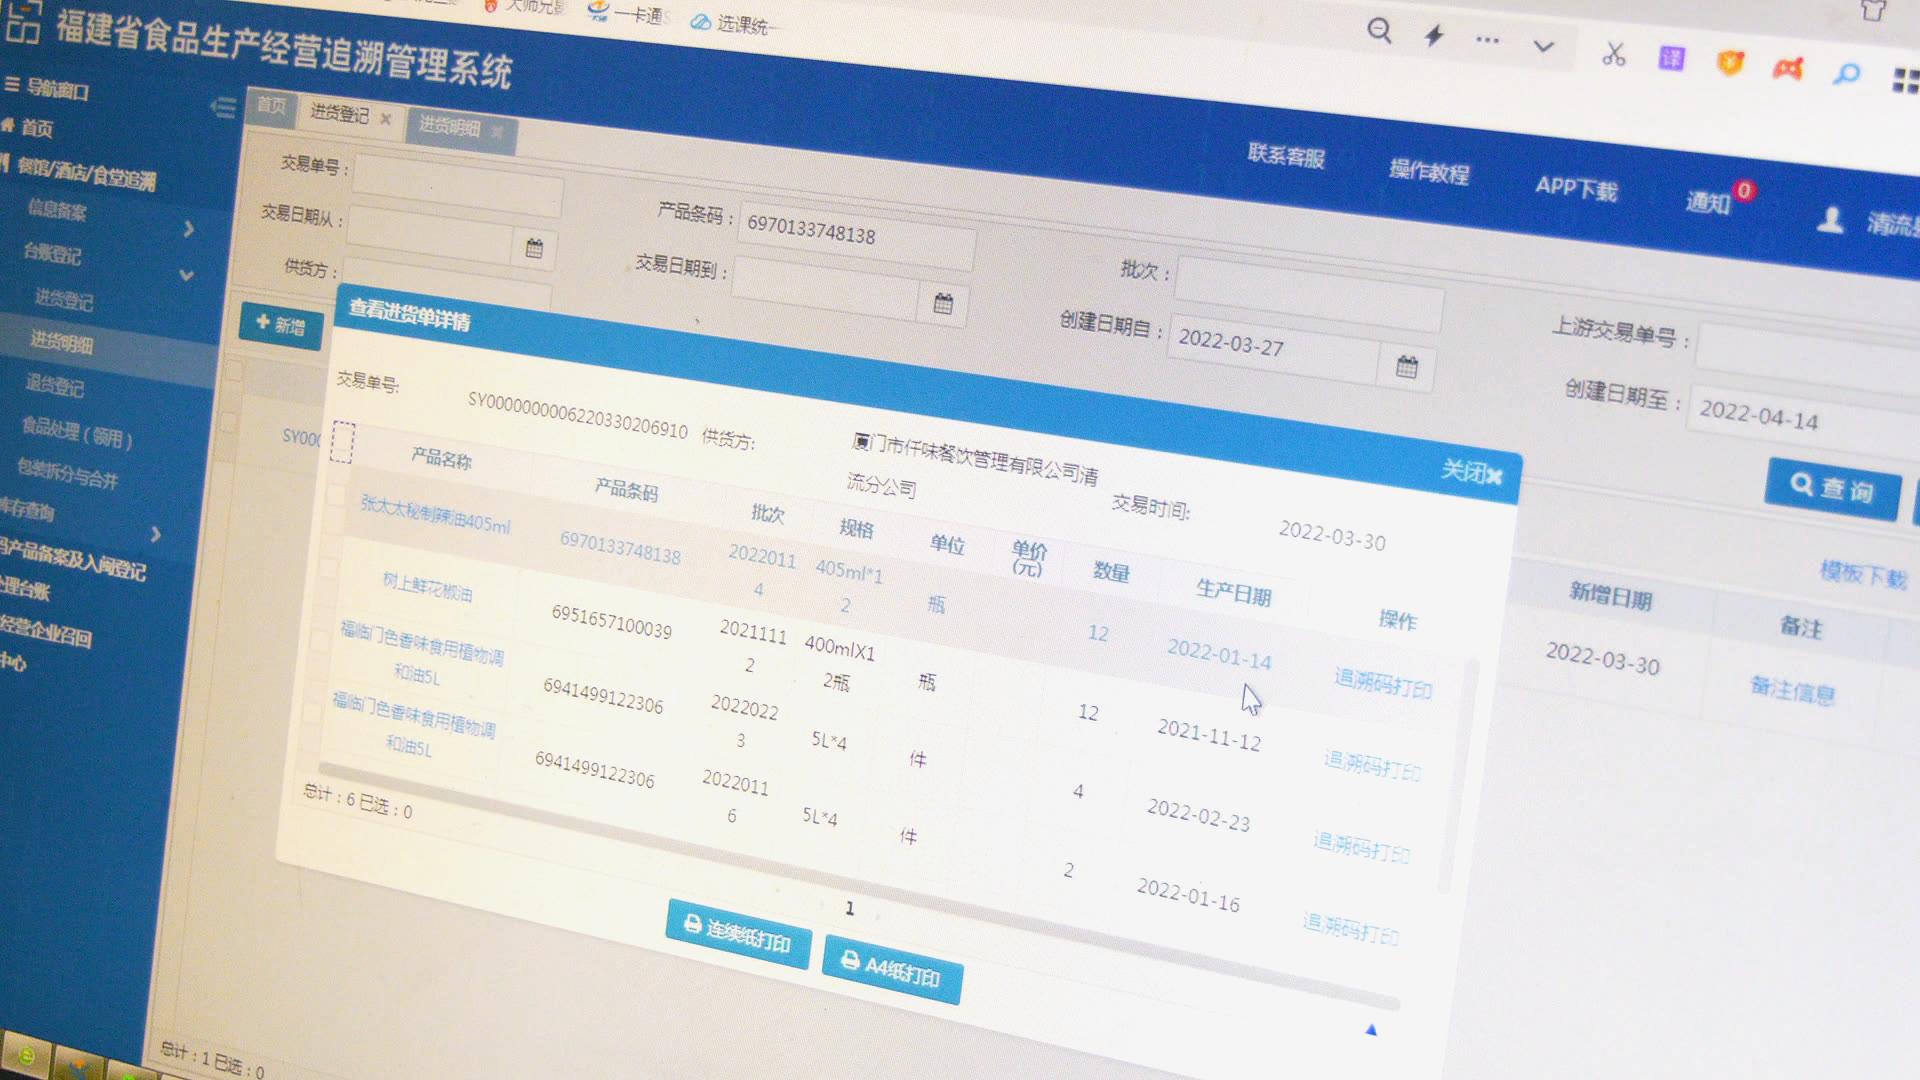Click the 新增 add button
Screen dimensions: 1920x1080
(281, 326)
